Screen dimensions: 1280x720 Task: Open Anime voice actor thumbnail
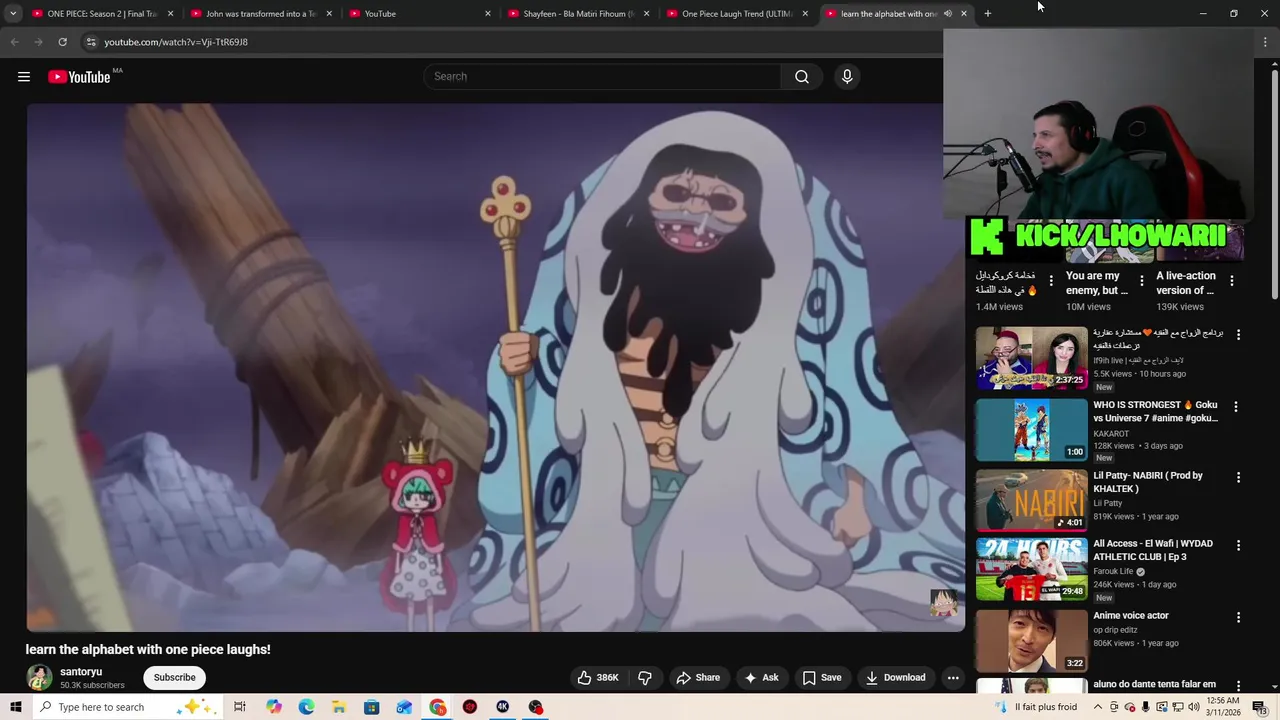tap(1031, 640)
